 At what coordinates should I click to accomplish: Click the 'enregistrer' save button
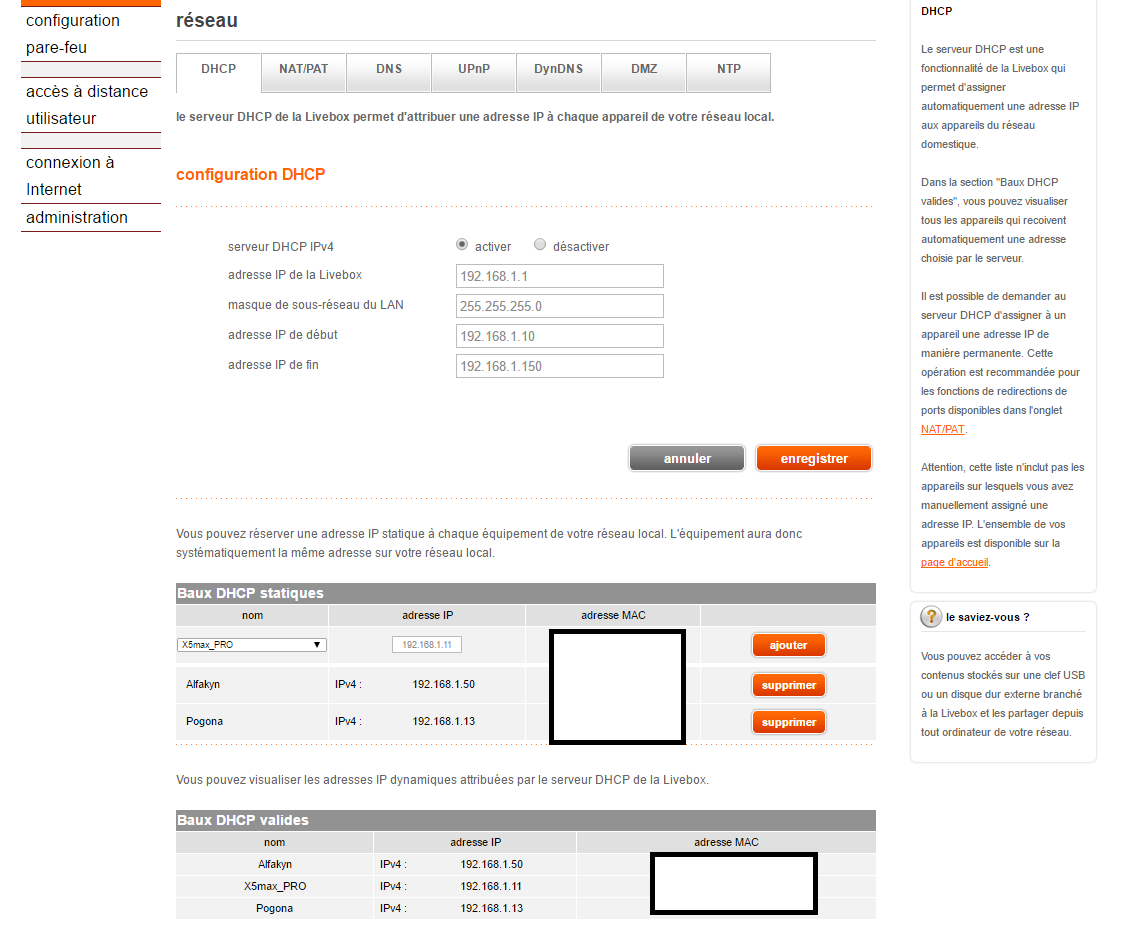[813, 458]
